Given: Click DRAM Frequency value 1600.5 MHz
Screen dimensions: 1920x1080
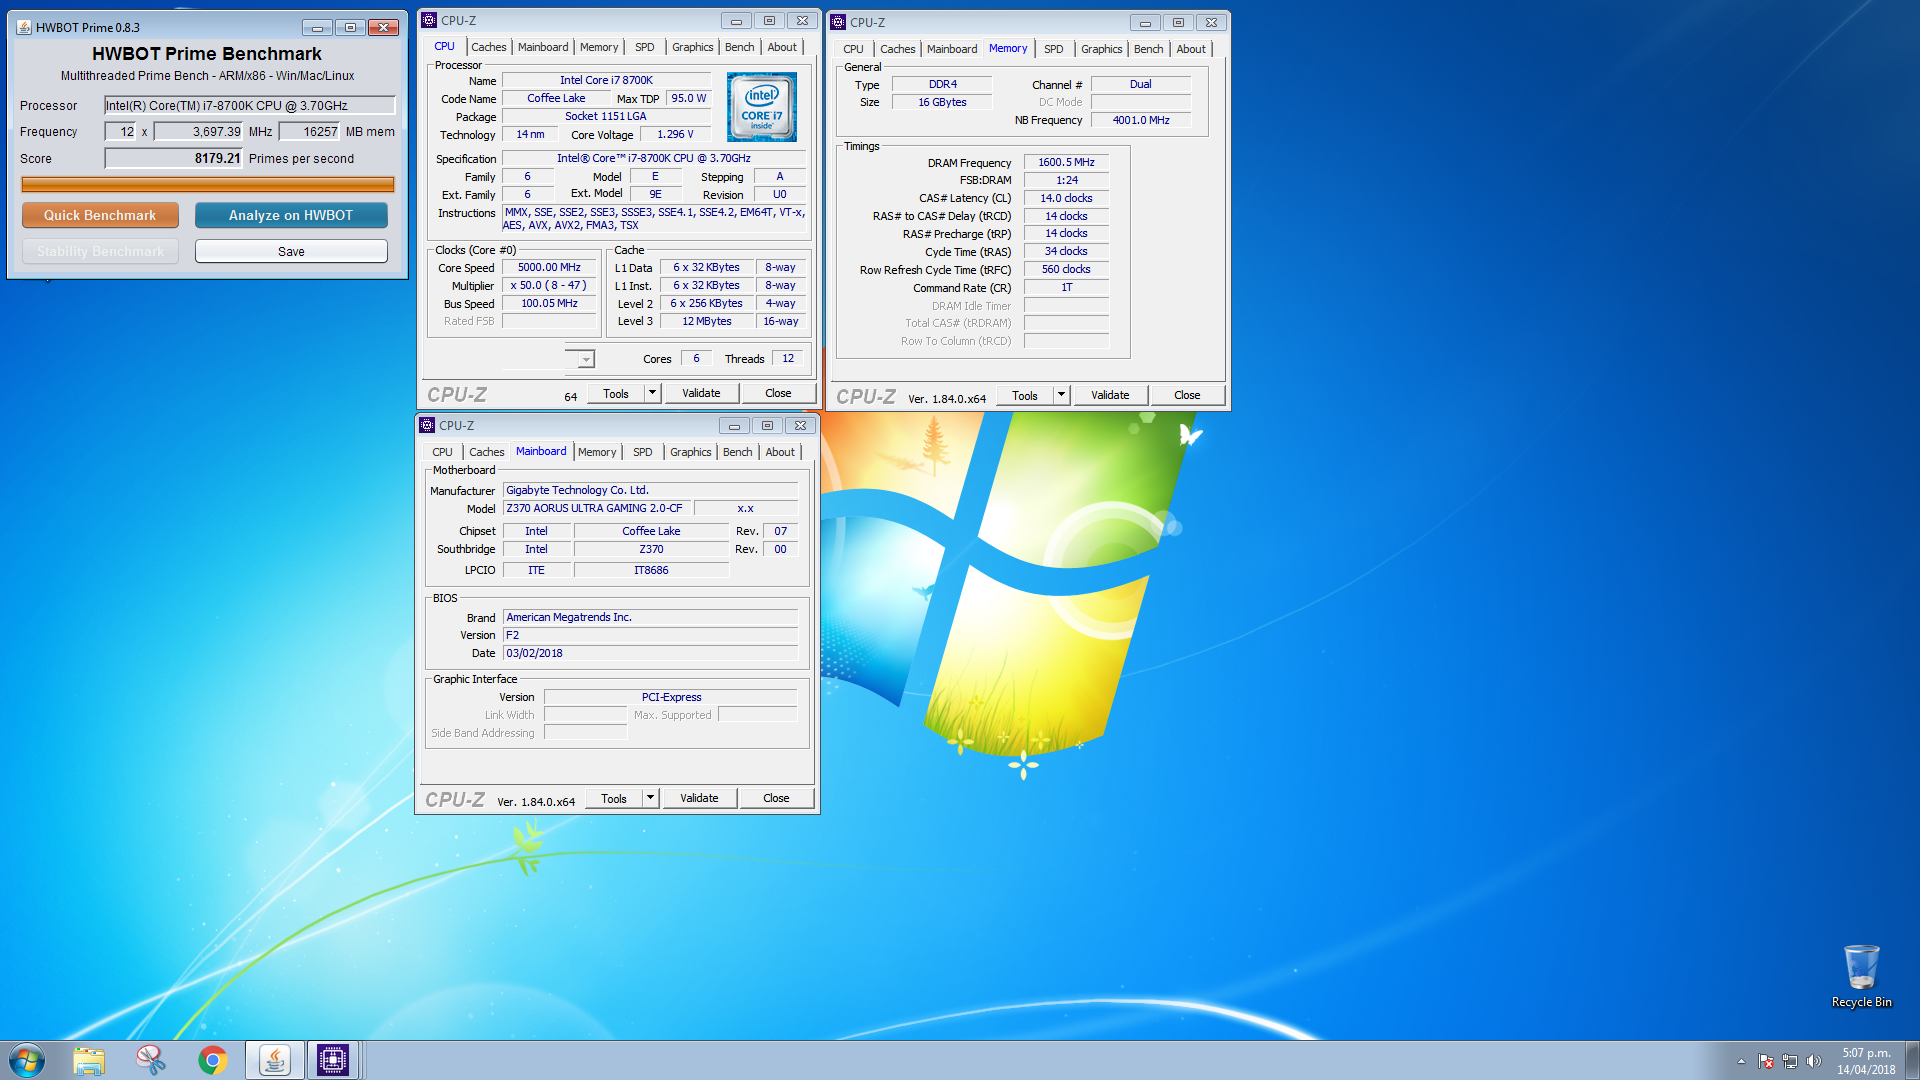Looking at the screenshot, I should click(1066, 162).
